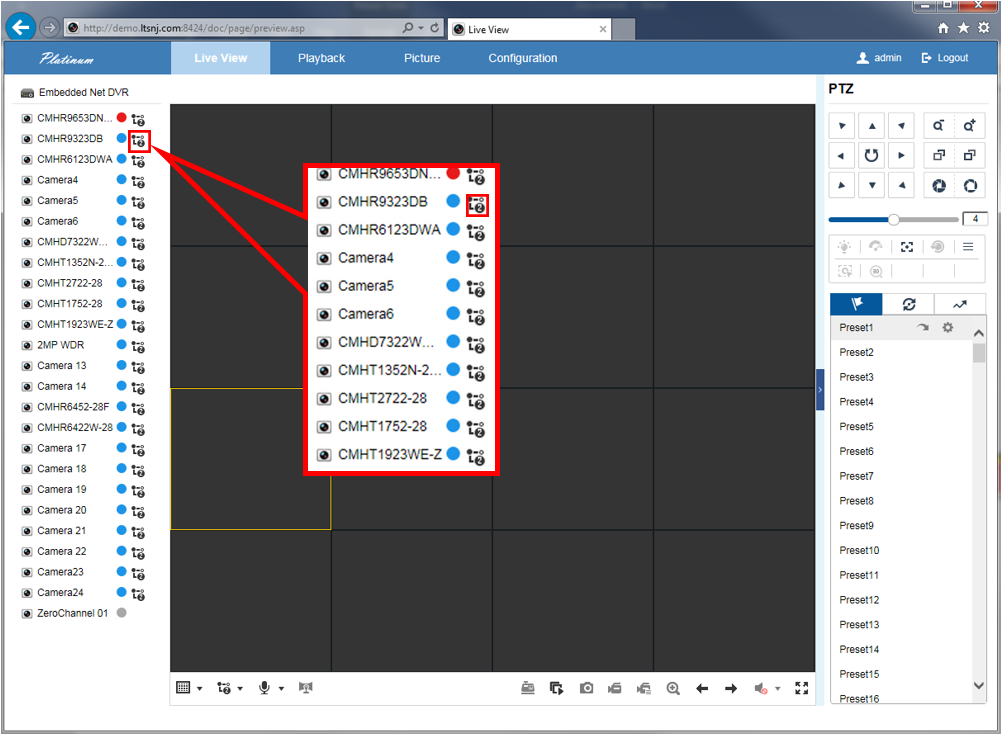This screenshot has width=1001, height=734.
Task: Enable digital zoom magnifier in bottom toolbar
Action: click(x=673, y=688)
